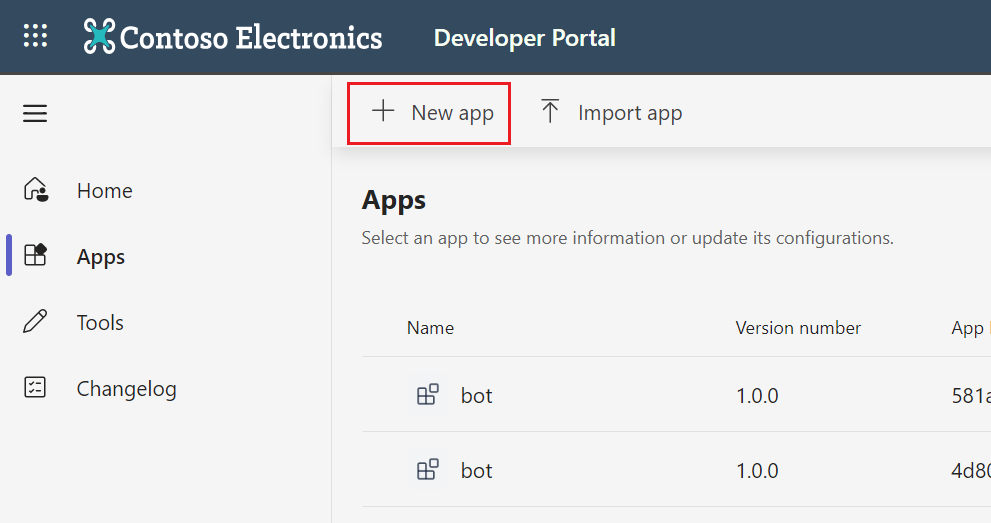Collapse the sidebar with hamburger icon

(x=35, y=114)
